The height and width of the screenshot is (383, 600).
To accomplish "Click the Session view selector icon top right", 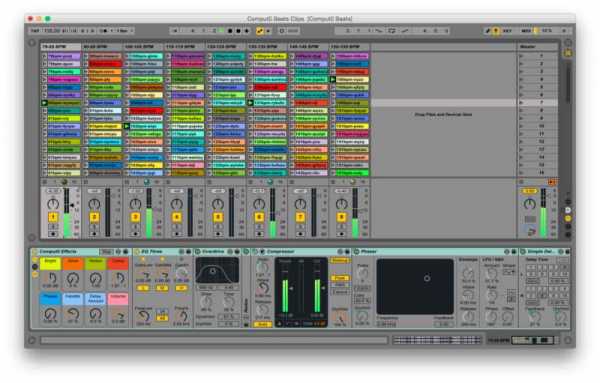I will pos(568,53).
